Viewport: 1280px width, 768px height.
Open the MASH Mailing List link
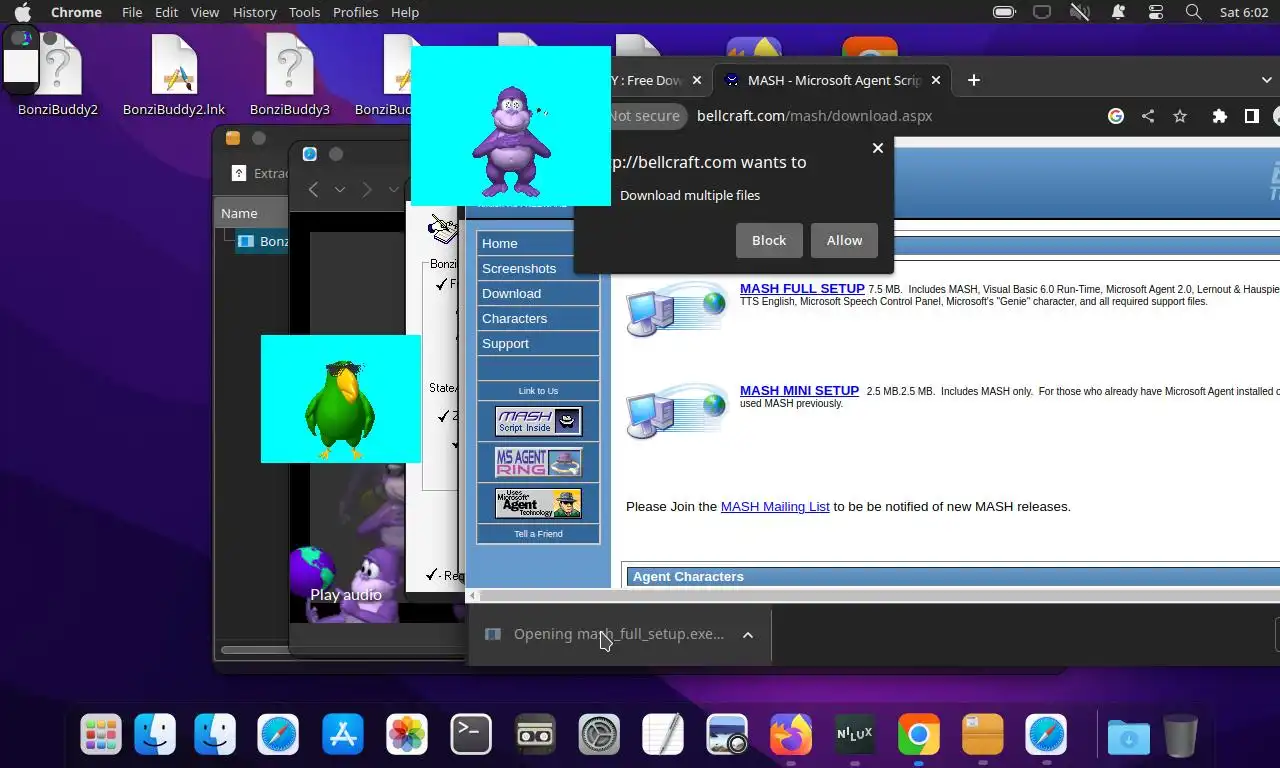tap(775, 506)
